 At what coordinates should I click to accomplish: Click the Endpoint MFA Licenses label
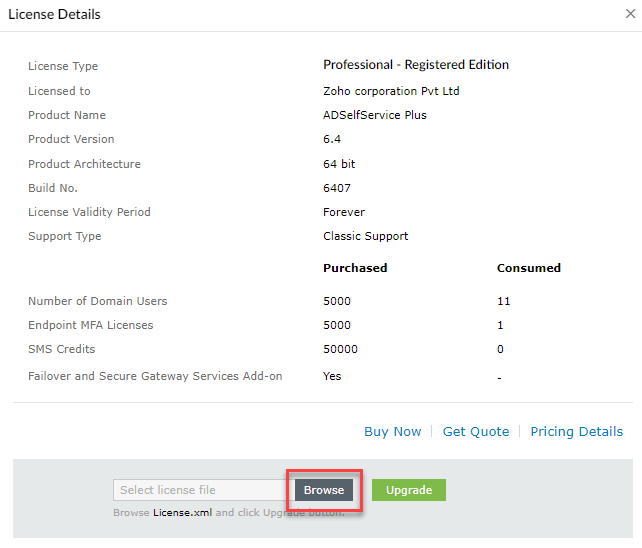[x=90, y=325]
